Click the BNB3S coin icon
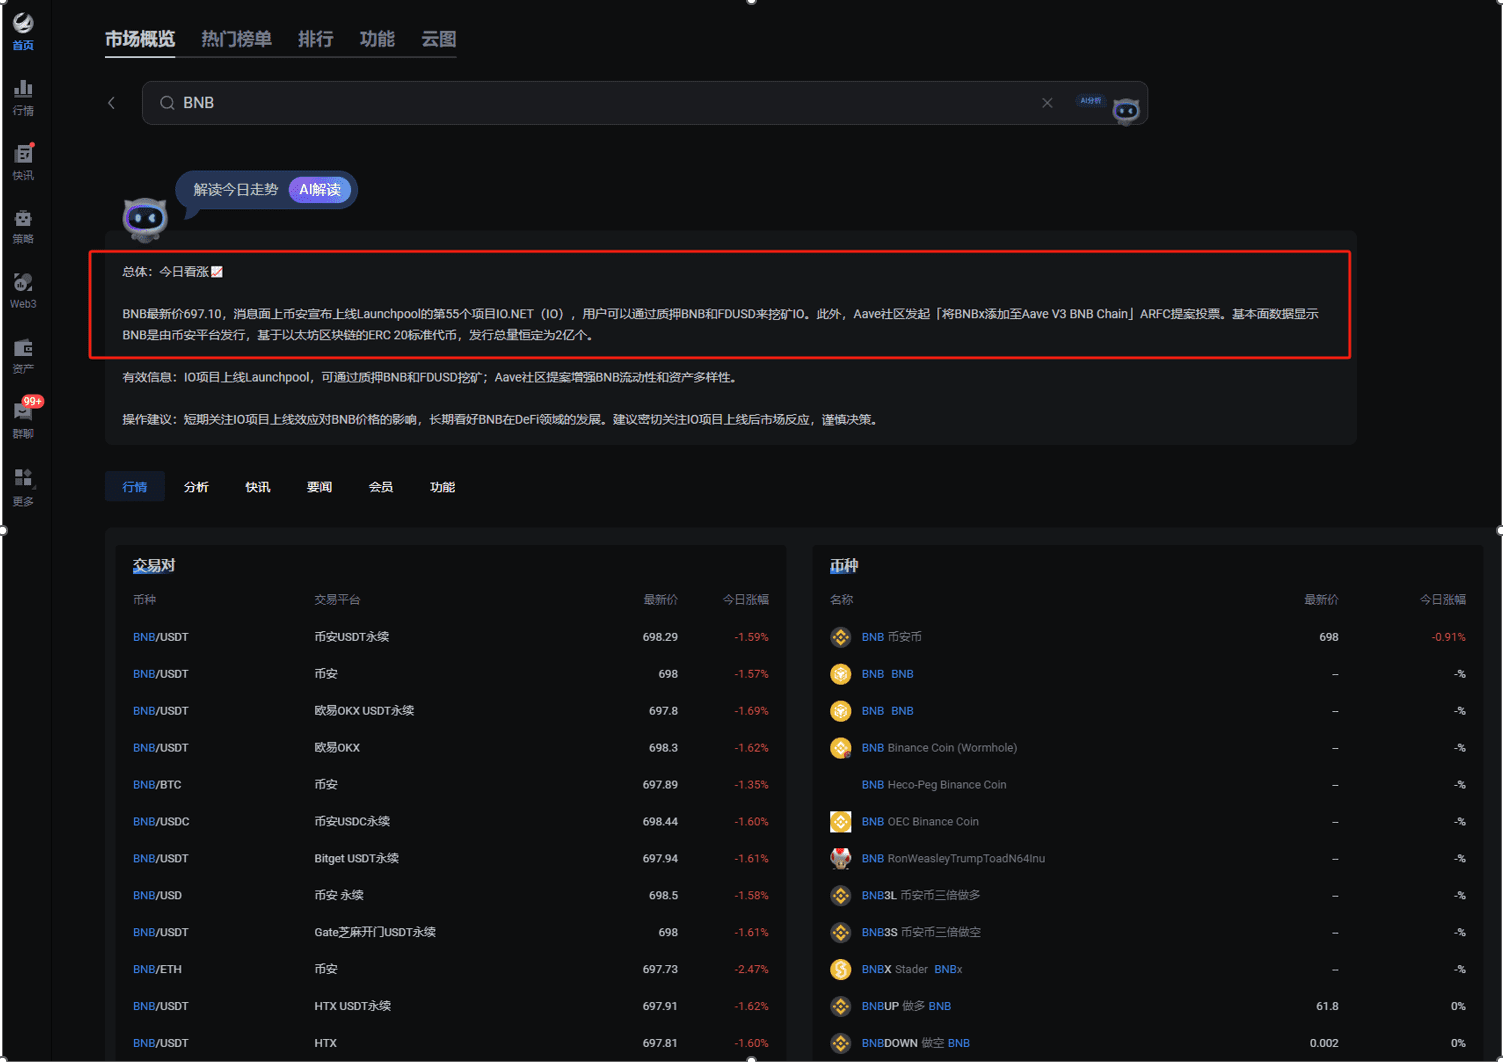Screen dimensions: 1503x1062 click(x=841, y=933)
